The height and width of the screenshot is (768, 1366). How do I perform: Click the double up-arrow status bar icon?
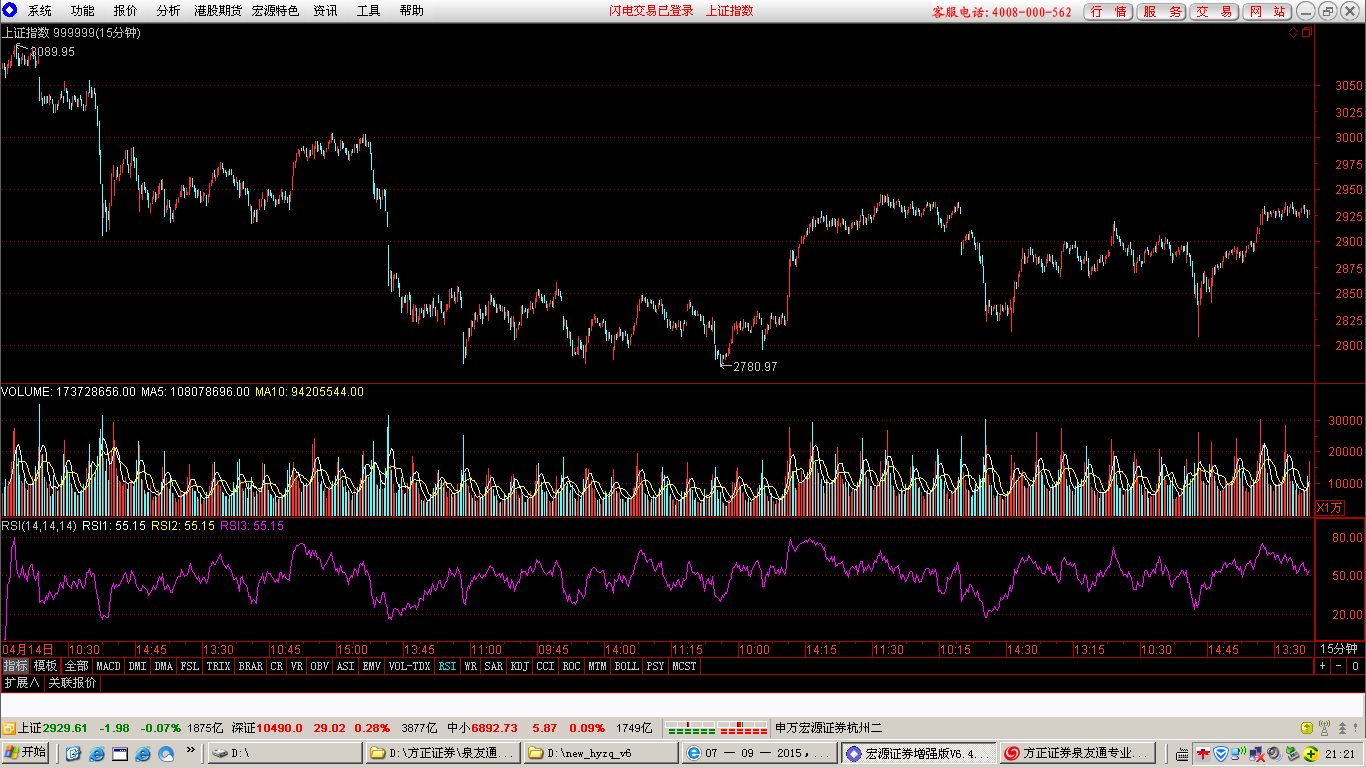pos(1342,728)
